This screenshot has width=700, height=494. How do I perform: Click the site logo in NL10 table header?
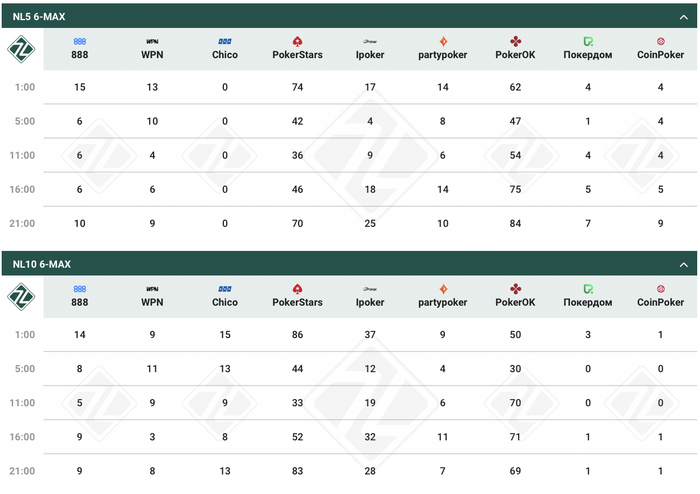click(x=22, y=296)
